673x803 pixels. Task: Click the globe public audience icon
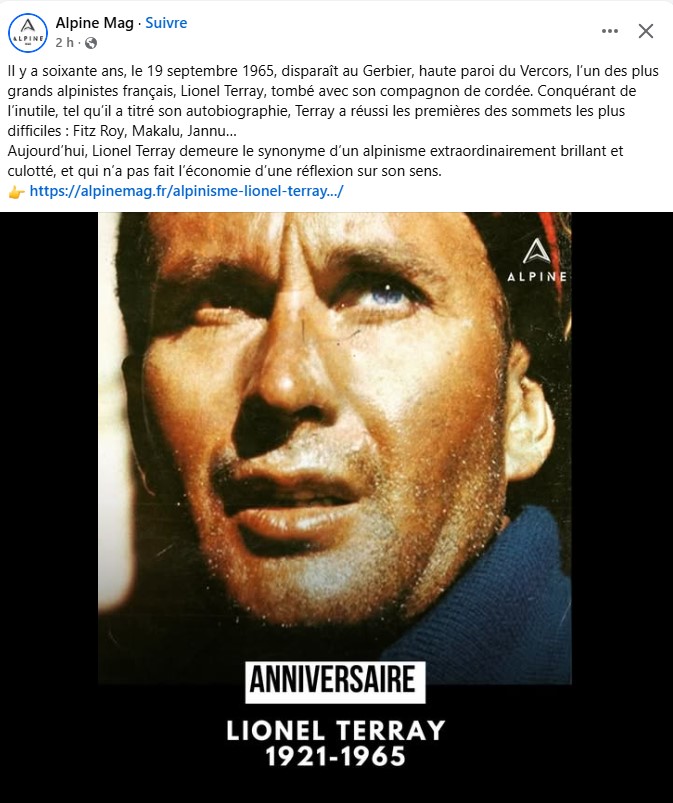click(x=91, y=43)
